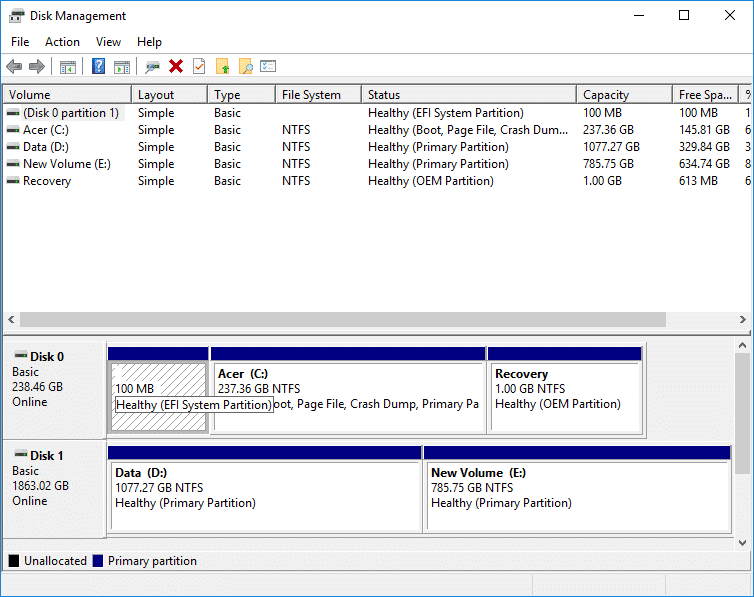Open the View menu
This screenshot has width=754, height=597.
point(108,42)
